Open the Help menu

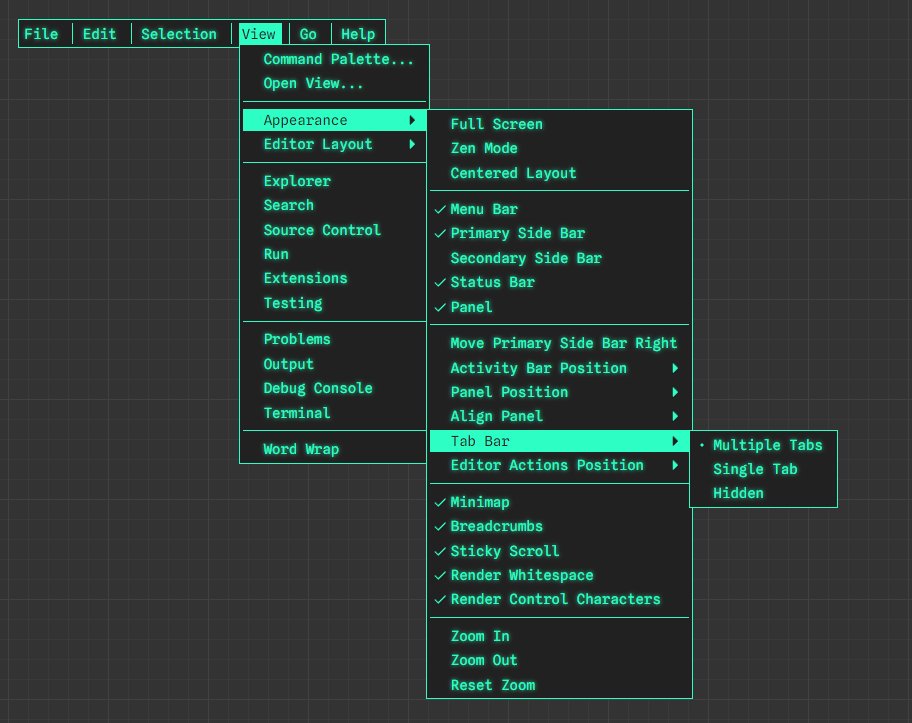click(358, 34)
